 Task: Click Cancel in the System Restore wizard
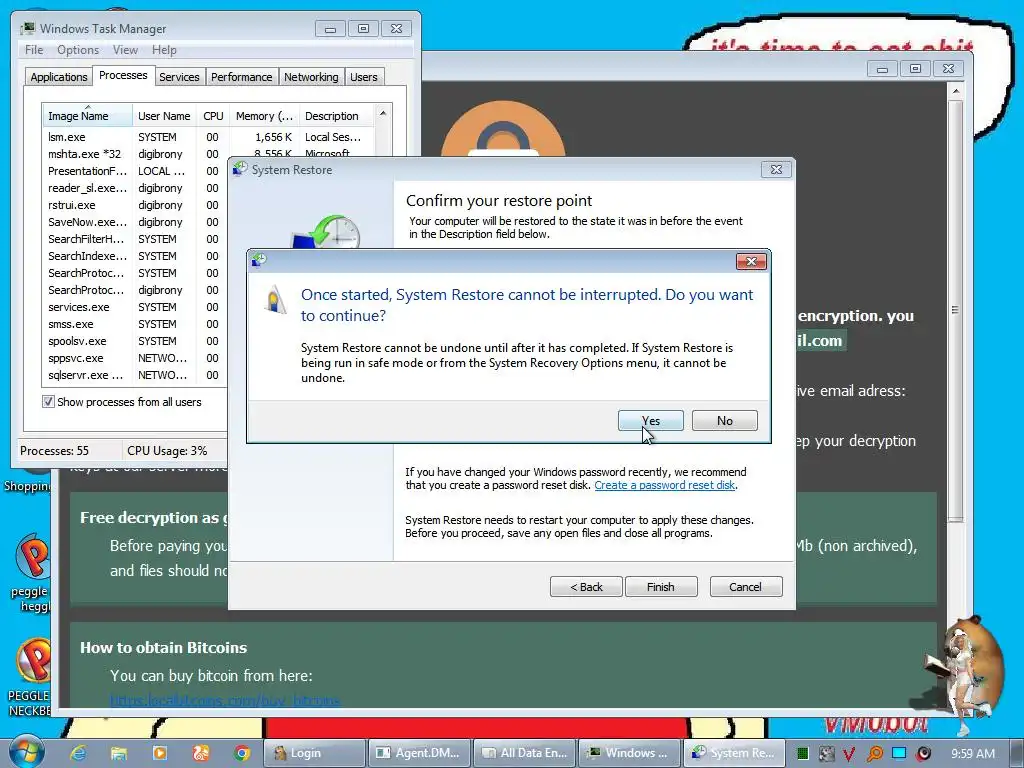(746, 586)
